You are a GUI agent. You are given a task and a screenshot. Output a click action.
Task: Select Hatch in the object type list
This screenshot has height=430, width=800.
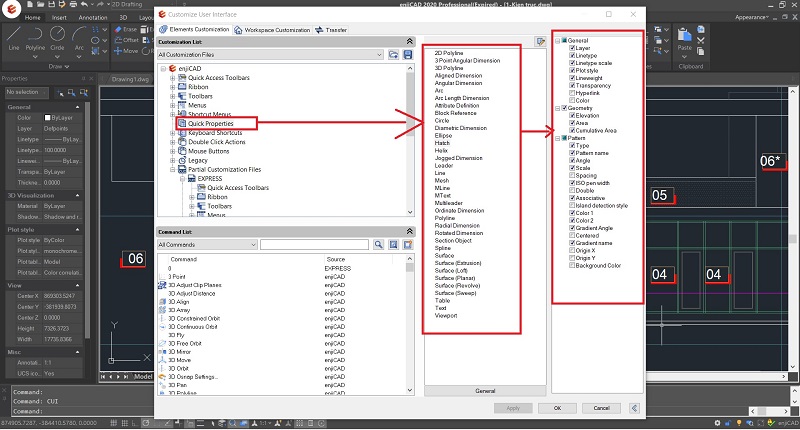tap(442, 143)
